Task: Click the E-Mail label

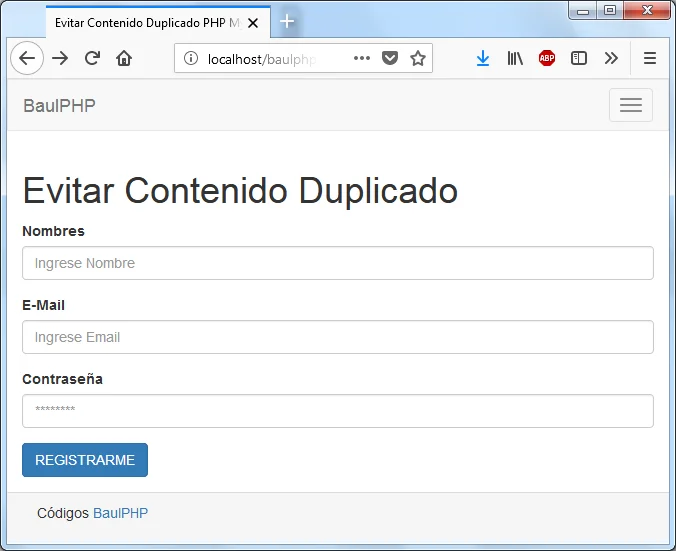Action: [x=44, y=305]
